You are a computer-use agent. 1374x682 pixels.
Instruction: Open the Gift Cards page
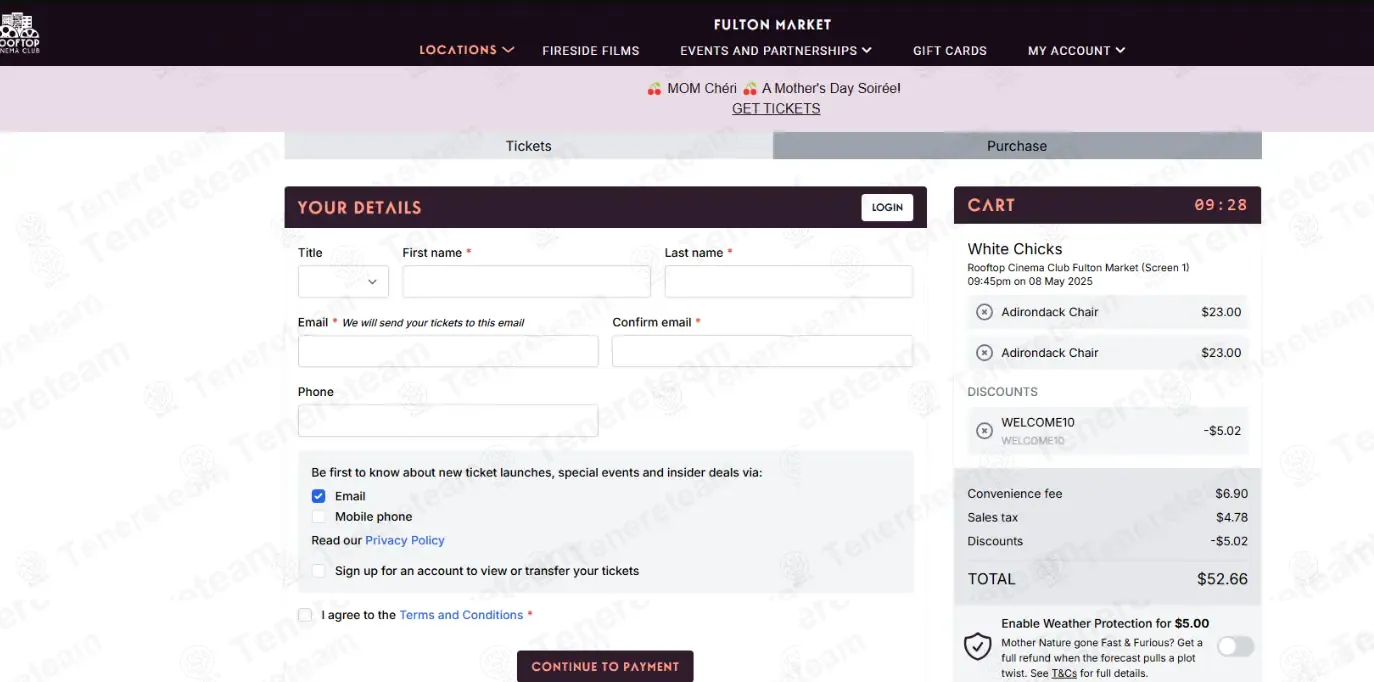click(x=950, y=50)
